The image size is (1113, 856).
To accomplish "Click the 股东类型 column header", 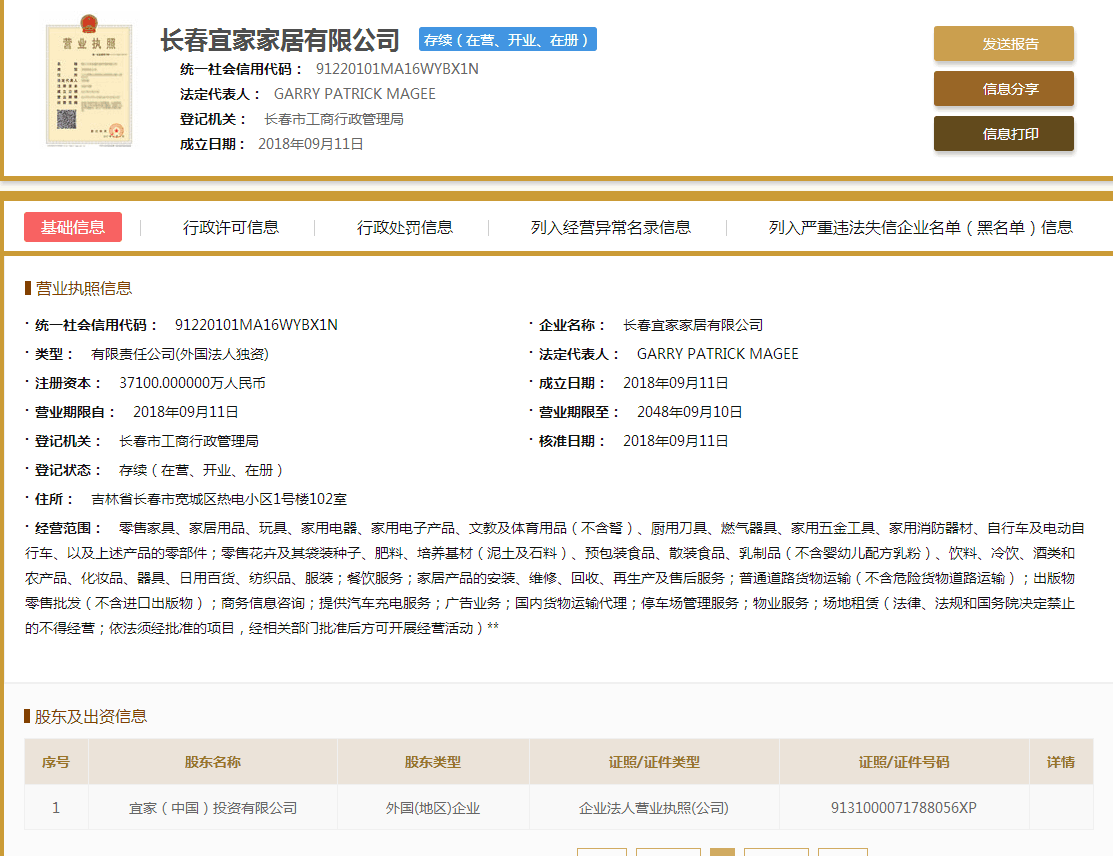I will [x=432, y=762].
